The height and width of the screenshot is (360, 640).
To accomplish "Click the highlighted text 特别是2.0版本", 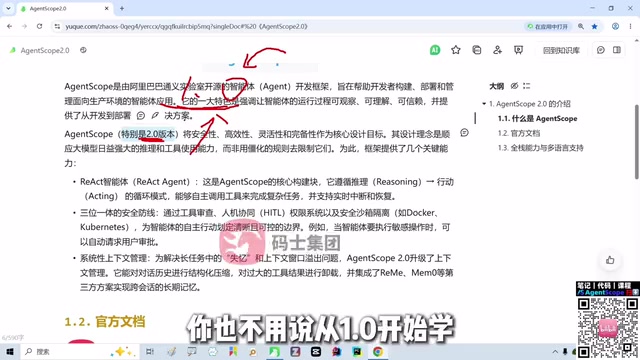I will pos(148,134).
